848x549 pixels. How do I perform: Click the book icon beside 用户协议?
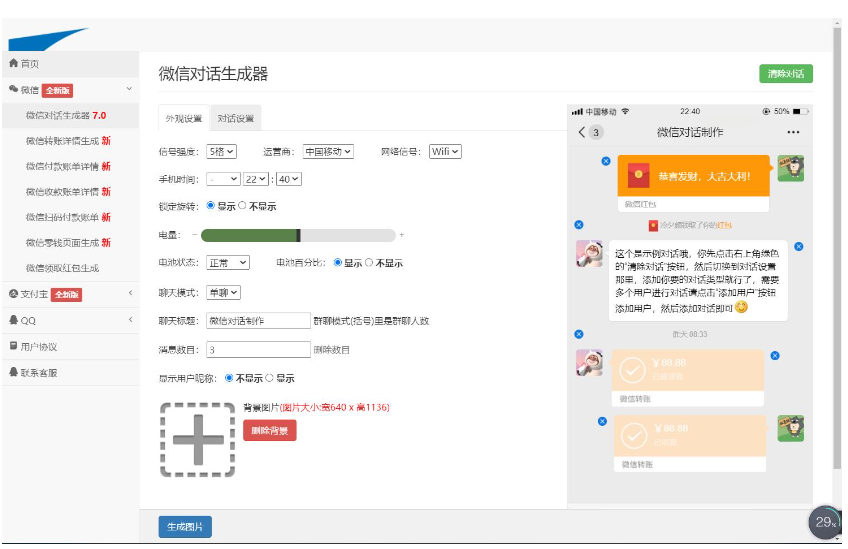(x=14, y=346)
